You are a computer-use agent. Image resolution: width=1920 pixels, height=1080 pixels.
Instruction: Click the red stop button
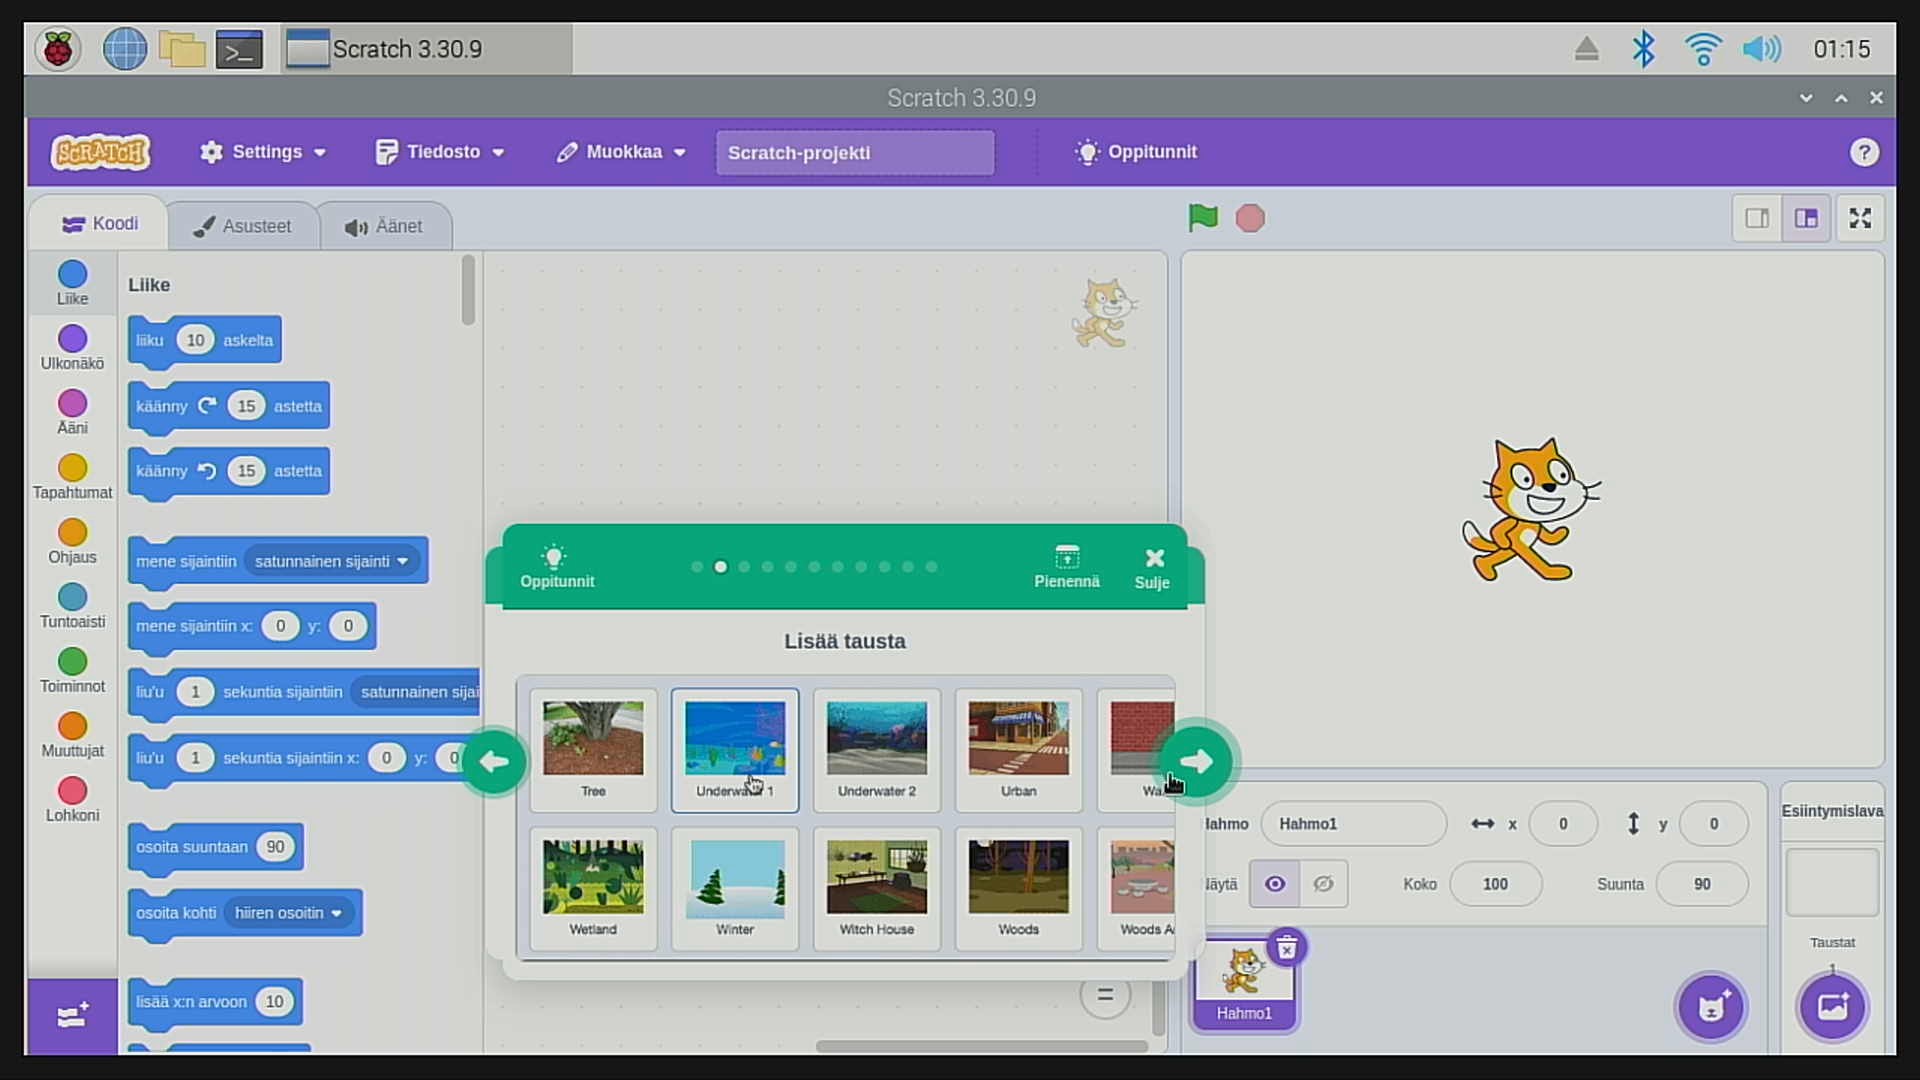(1250, 218)
